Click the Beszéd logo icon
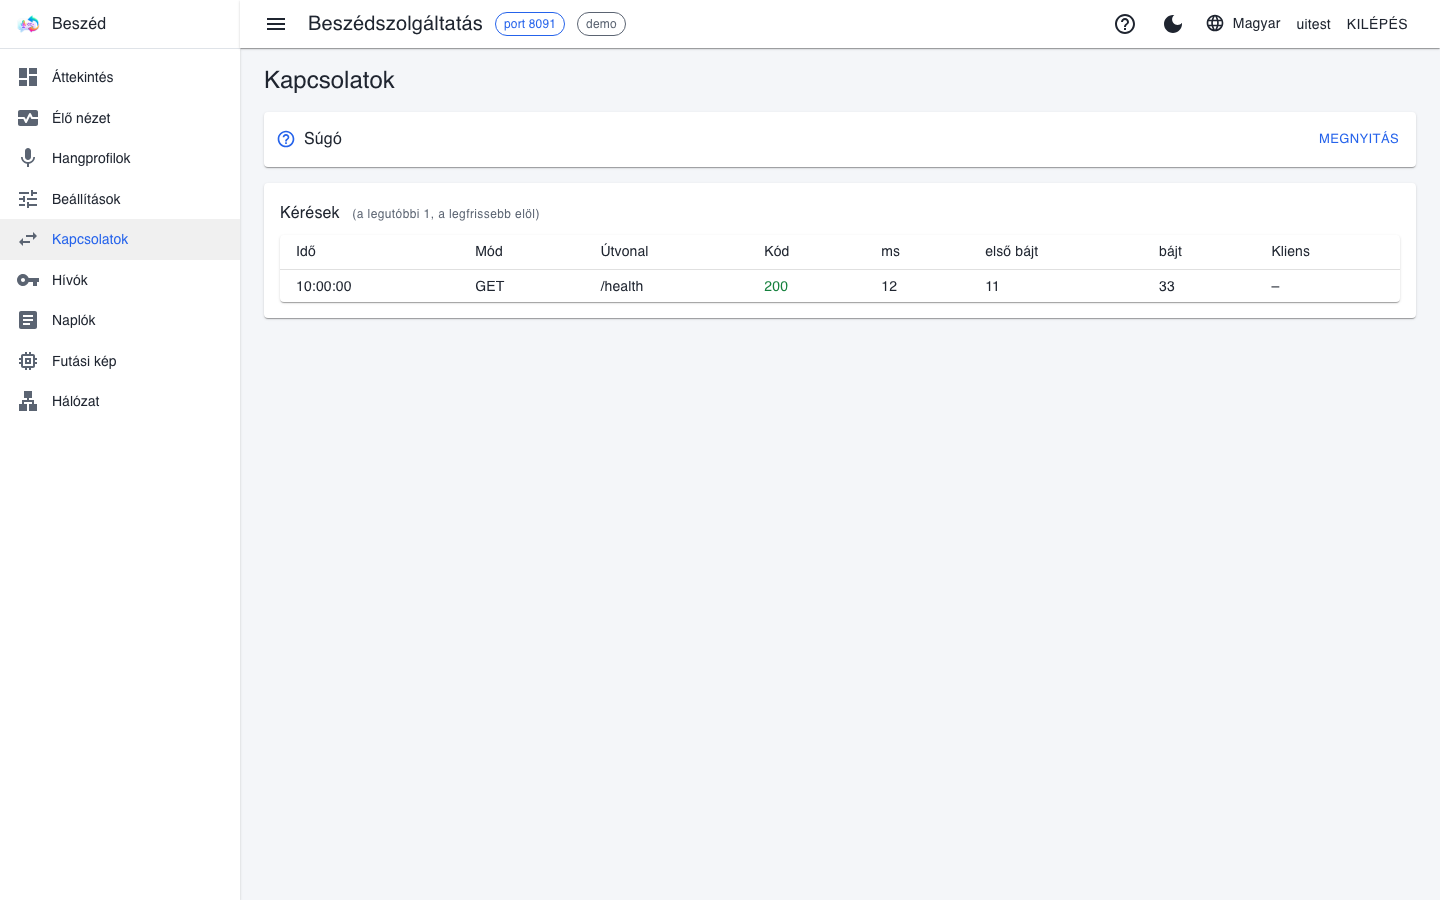Screen dimensions: 1440x900 [28, 24]
